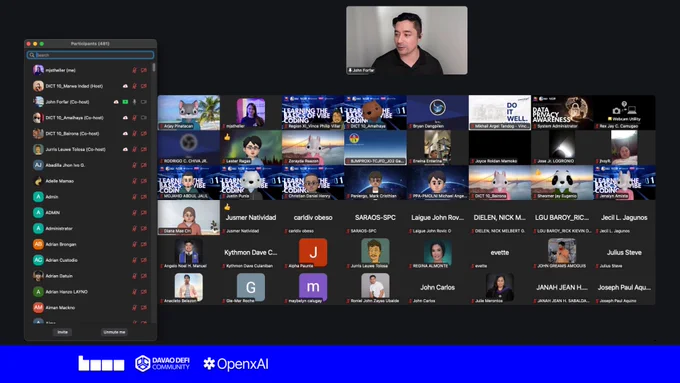The image size is (680, 383).
Task: Click John Forfar's speaker video tile
Action: point(407,40)
